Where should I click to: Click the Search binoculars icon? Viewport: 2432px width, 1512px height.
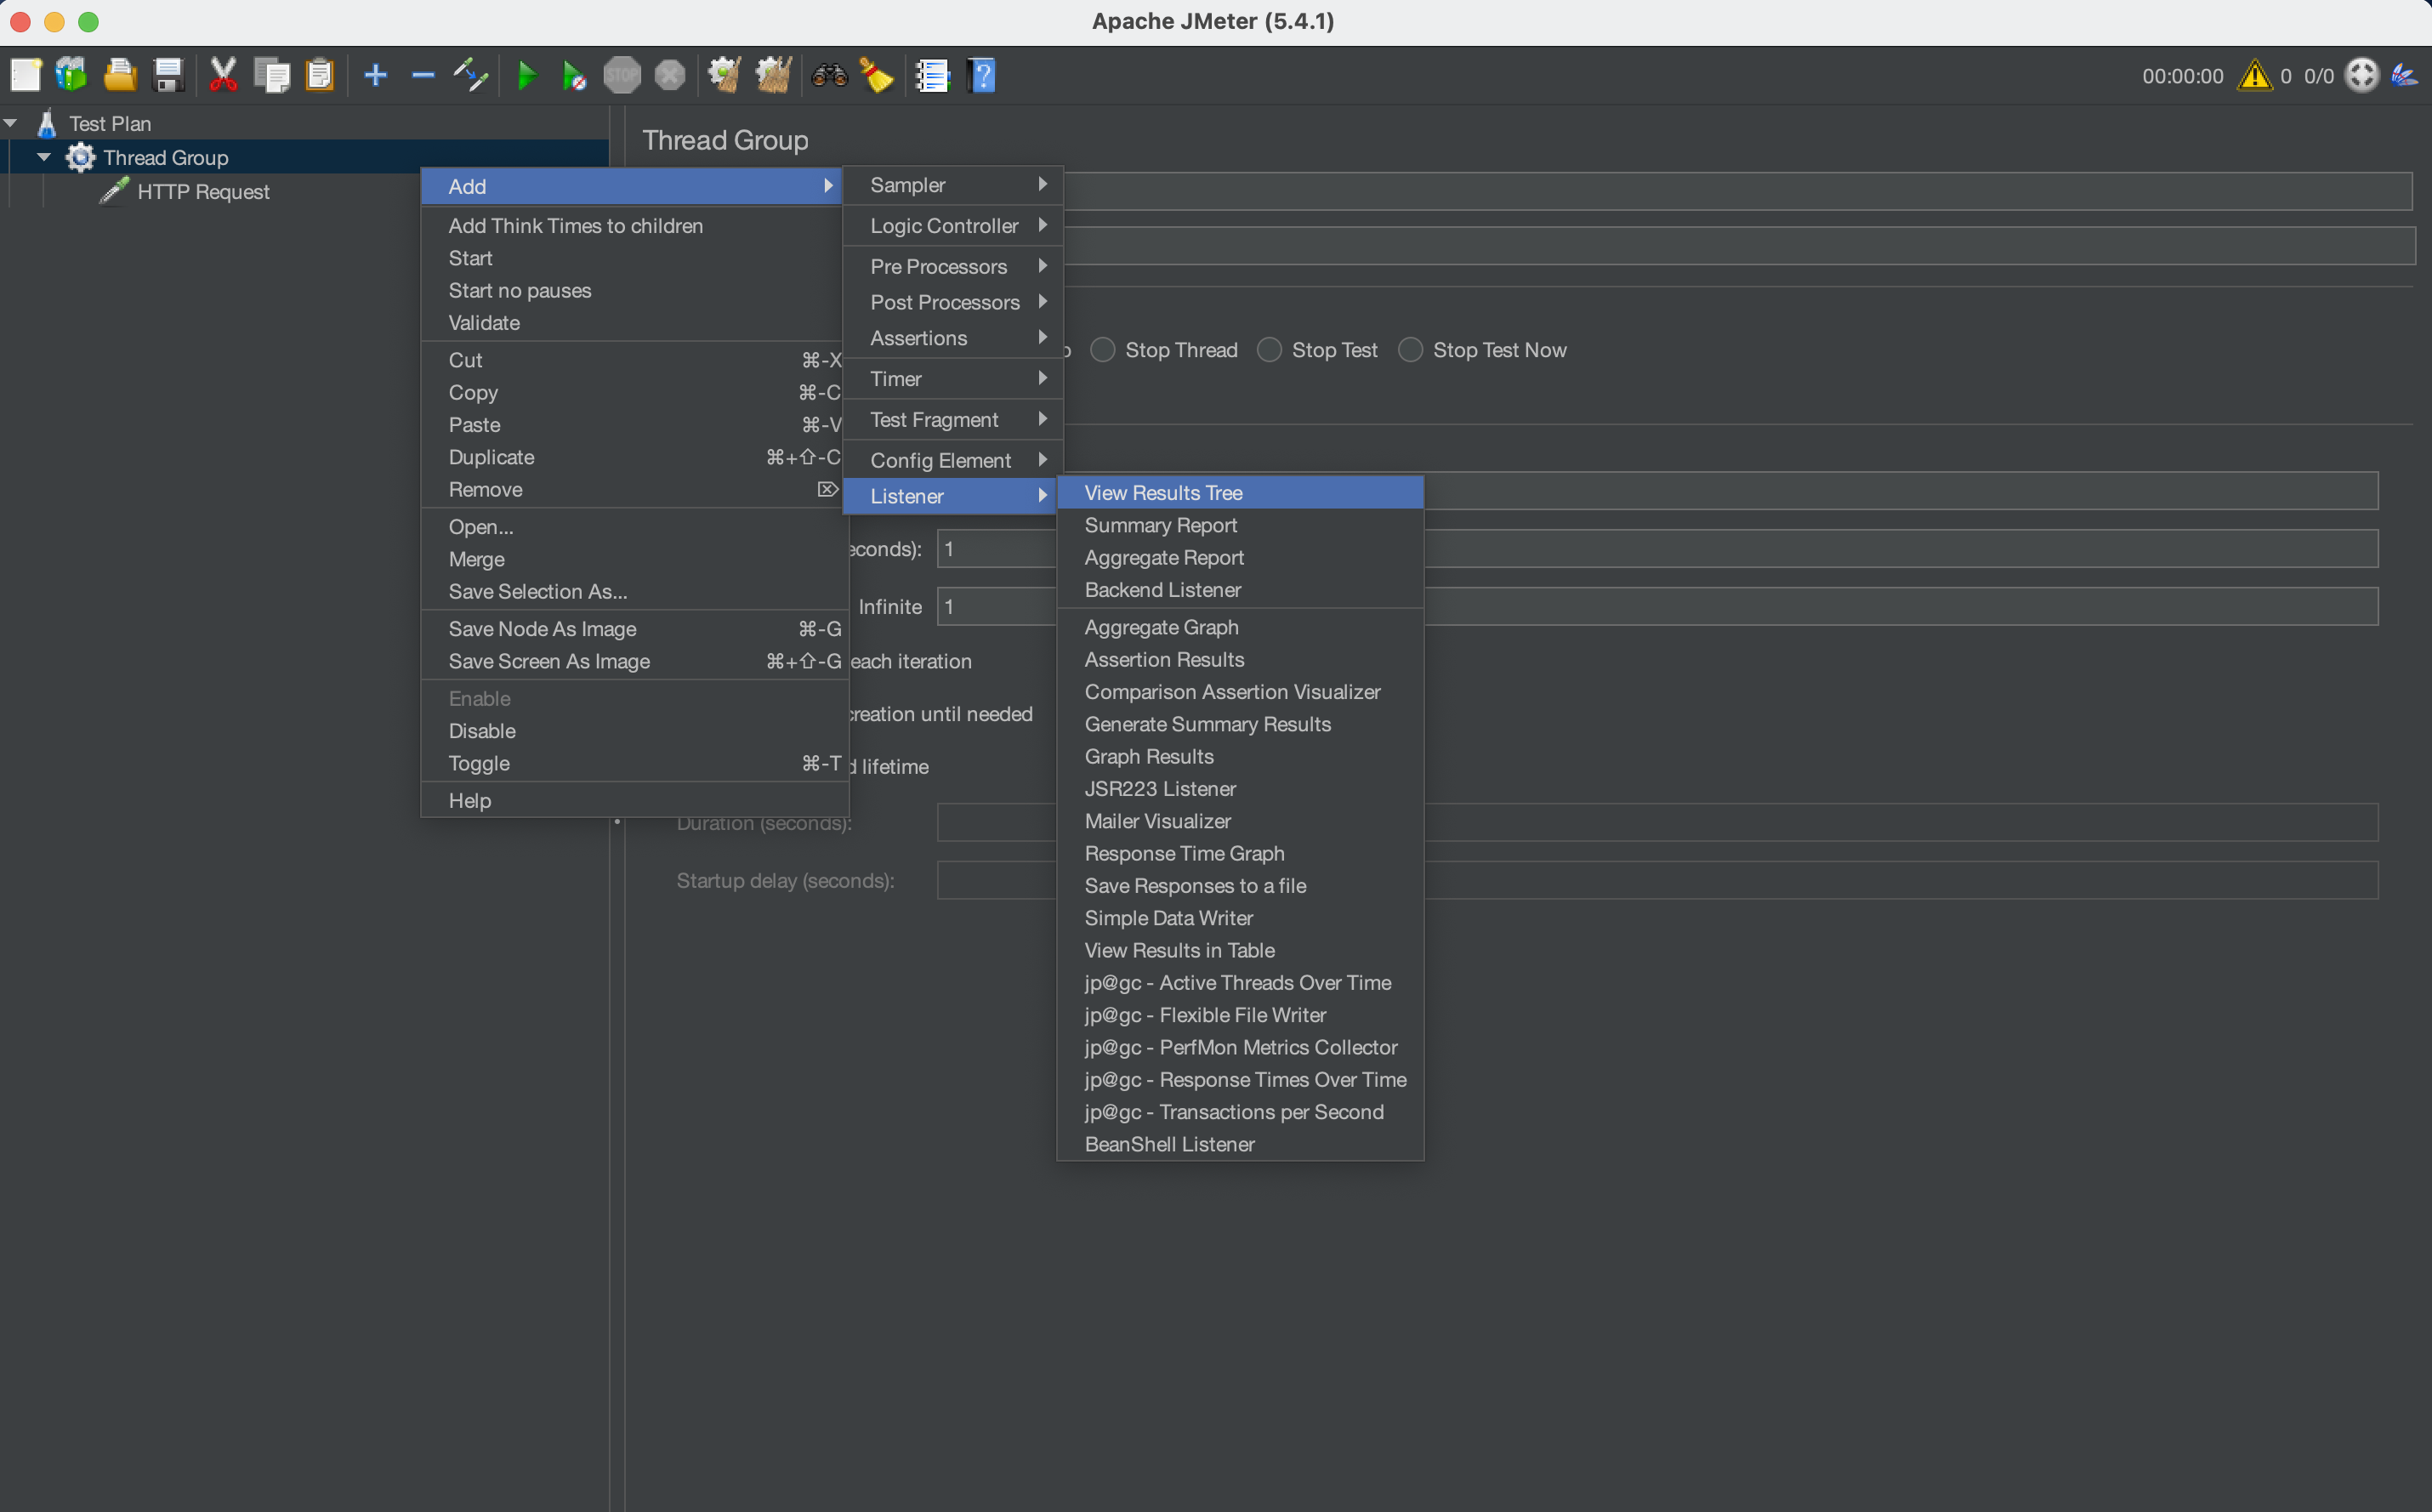pos(829,75)
